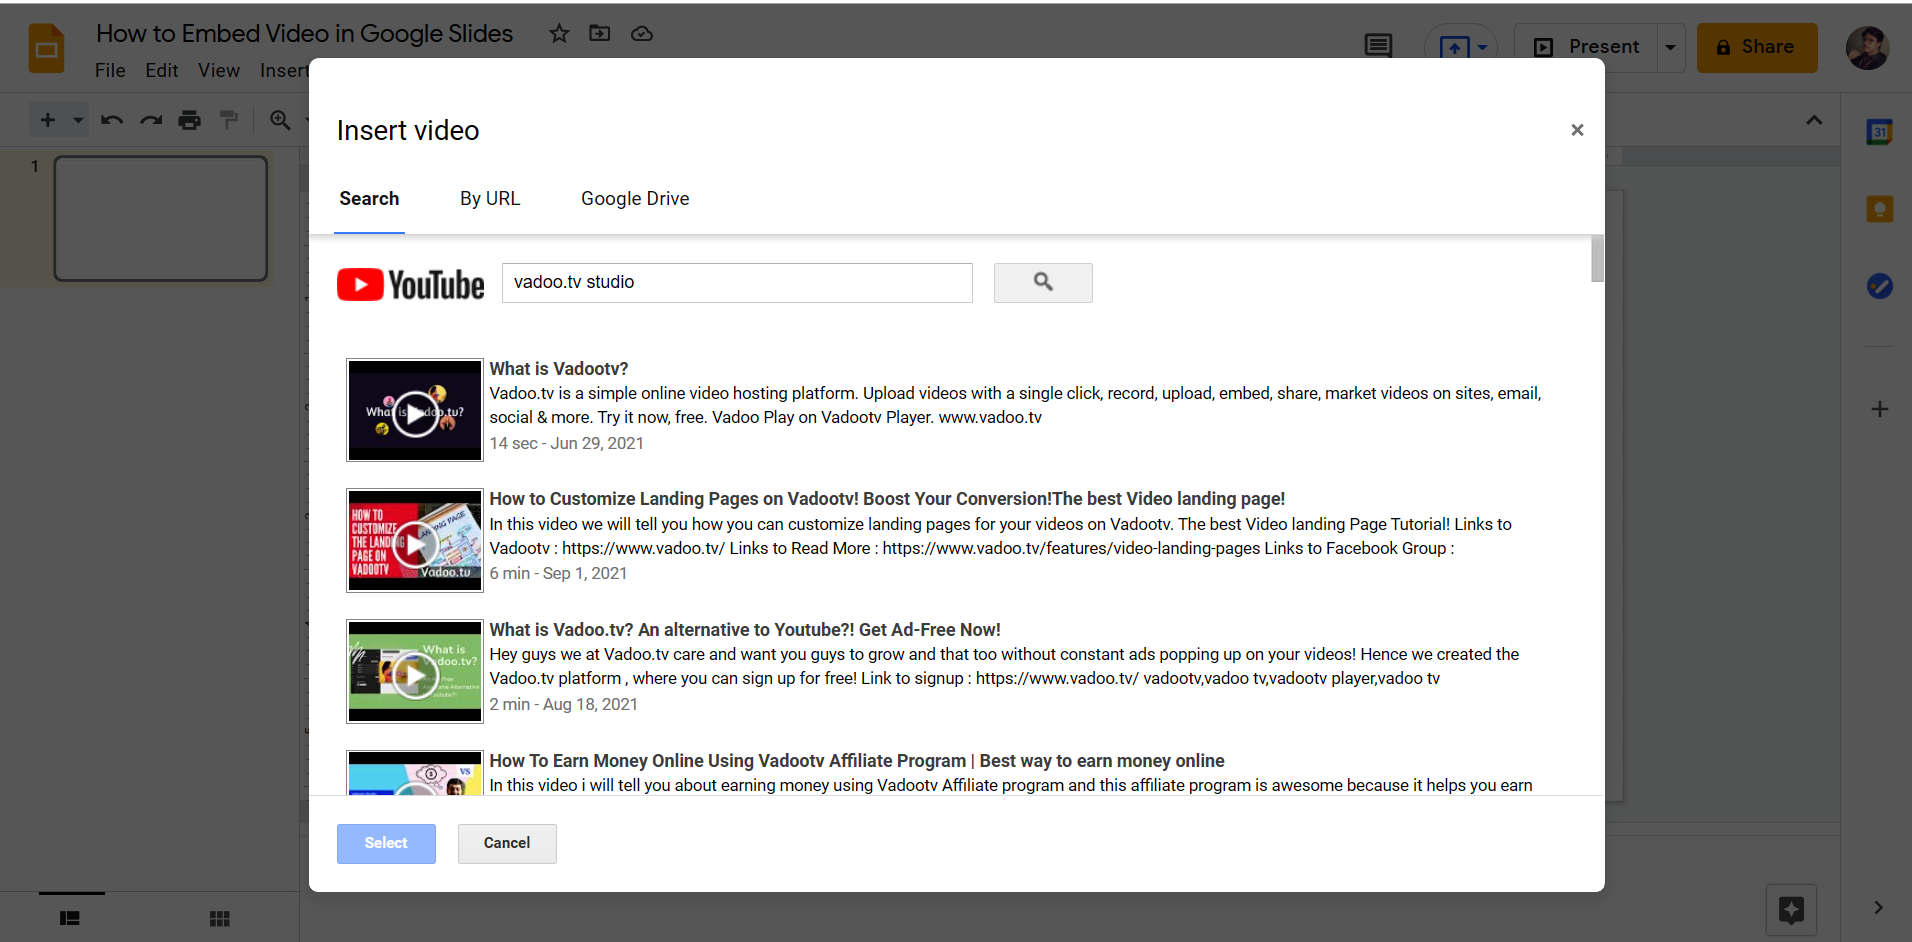Click the '6 min - Sep 1, 2021' text
The width and height of the screenshot is (1912, 942).
pos(558,573)
